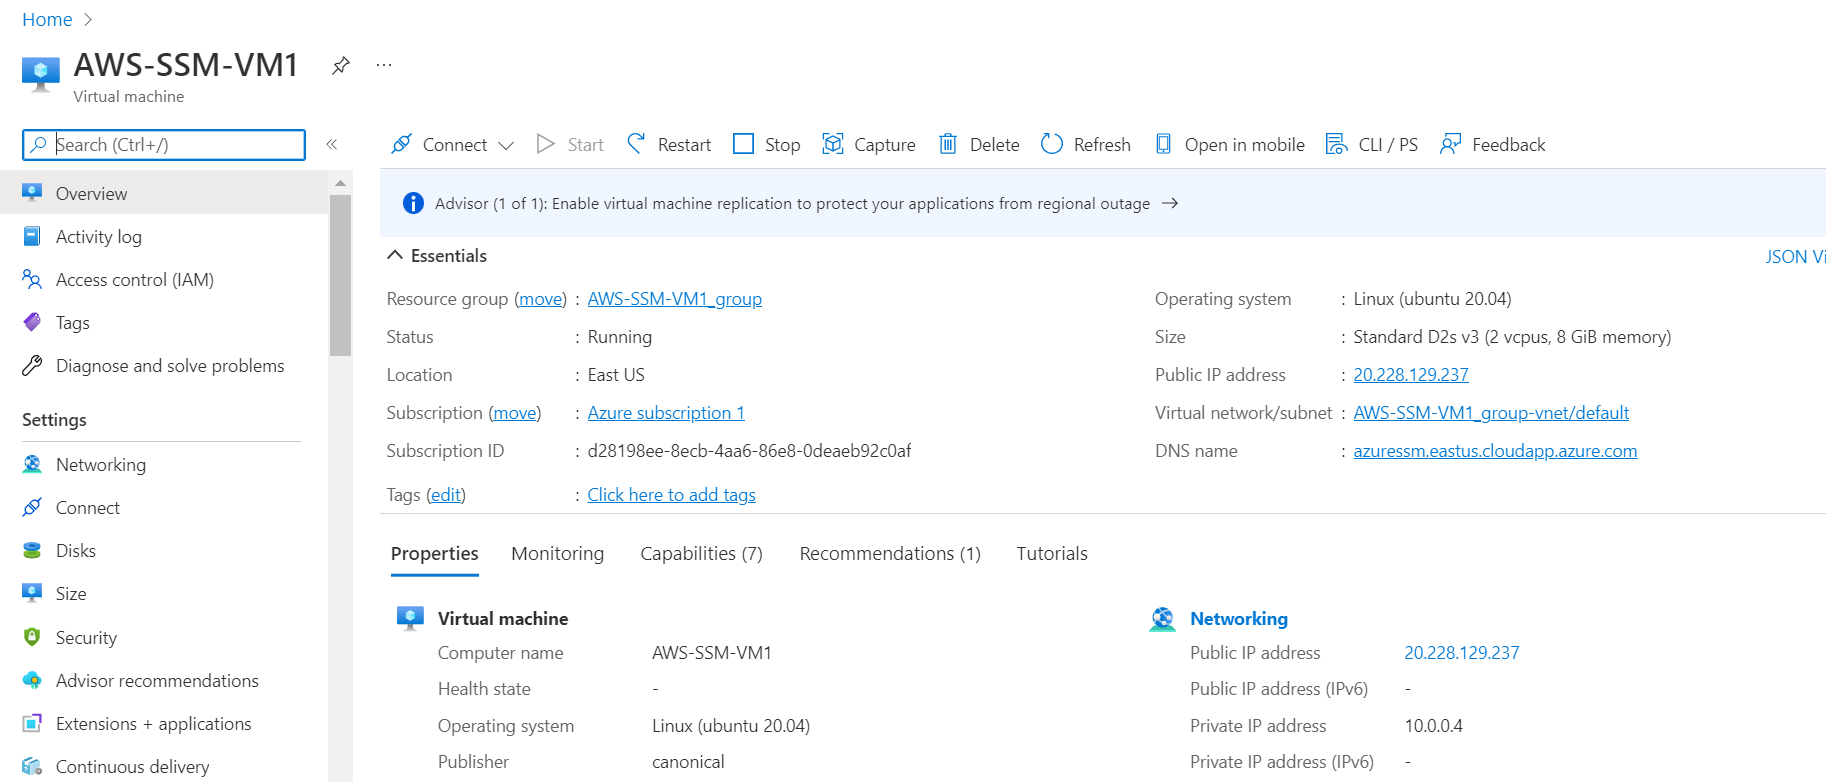Follow the arrow on Advisor replication banner
Viewport: 1826px width, 782px height.
(1170, 203)
